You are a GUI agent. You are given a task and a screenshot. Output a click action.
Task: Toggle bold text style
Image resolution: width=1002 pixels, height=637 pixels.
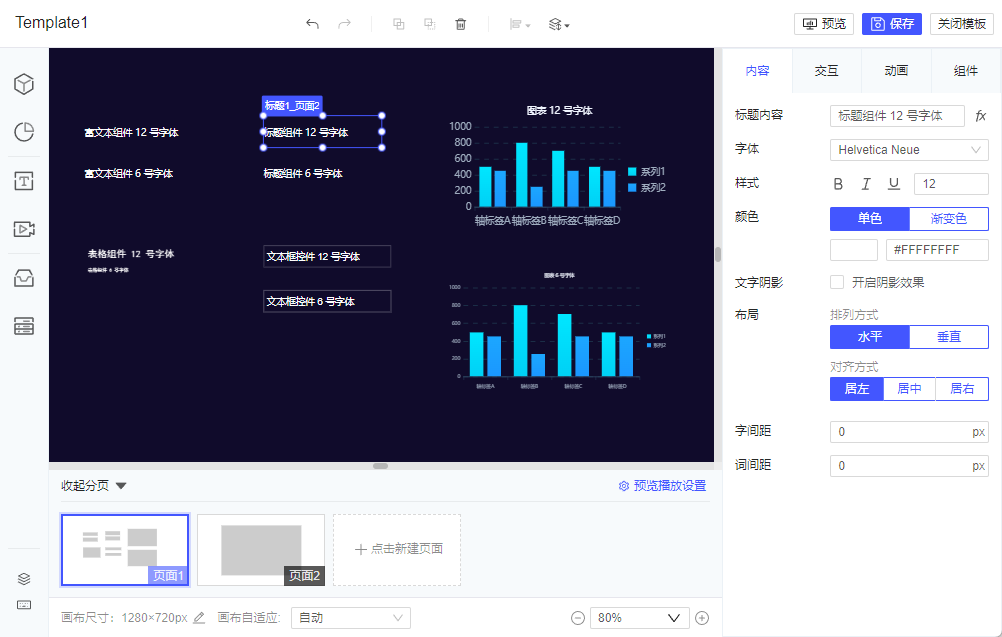(x=838, y=184)
